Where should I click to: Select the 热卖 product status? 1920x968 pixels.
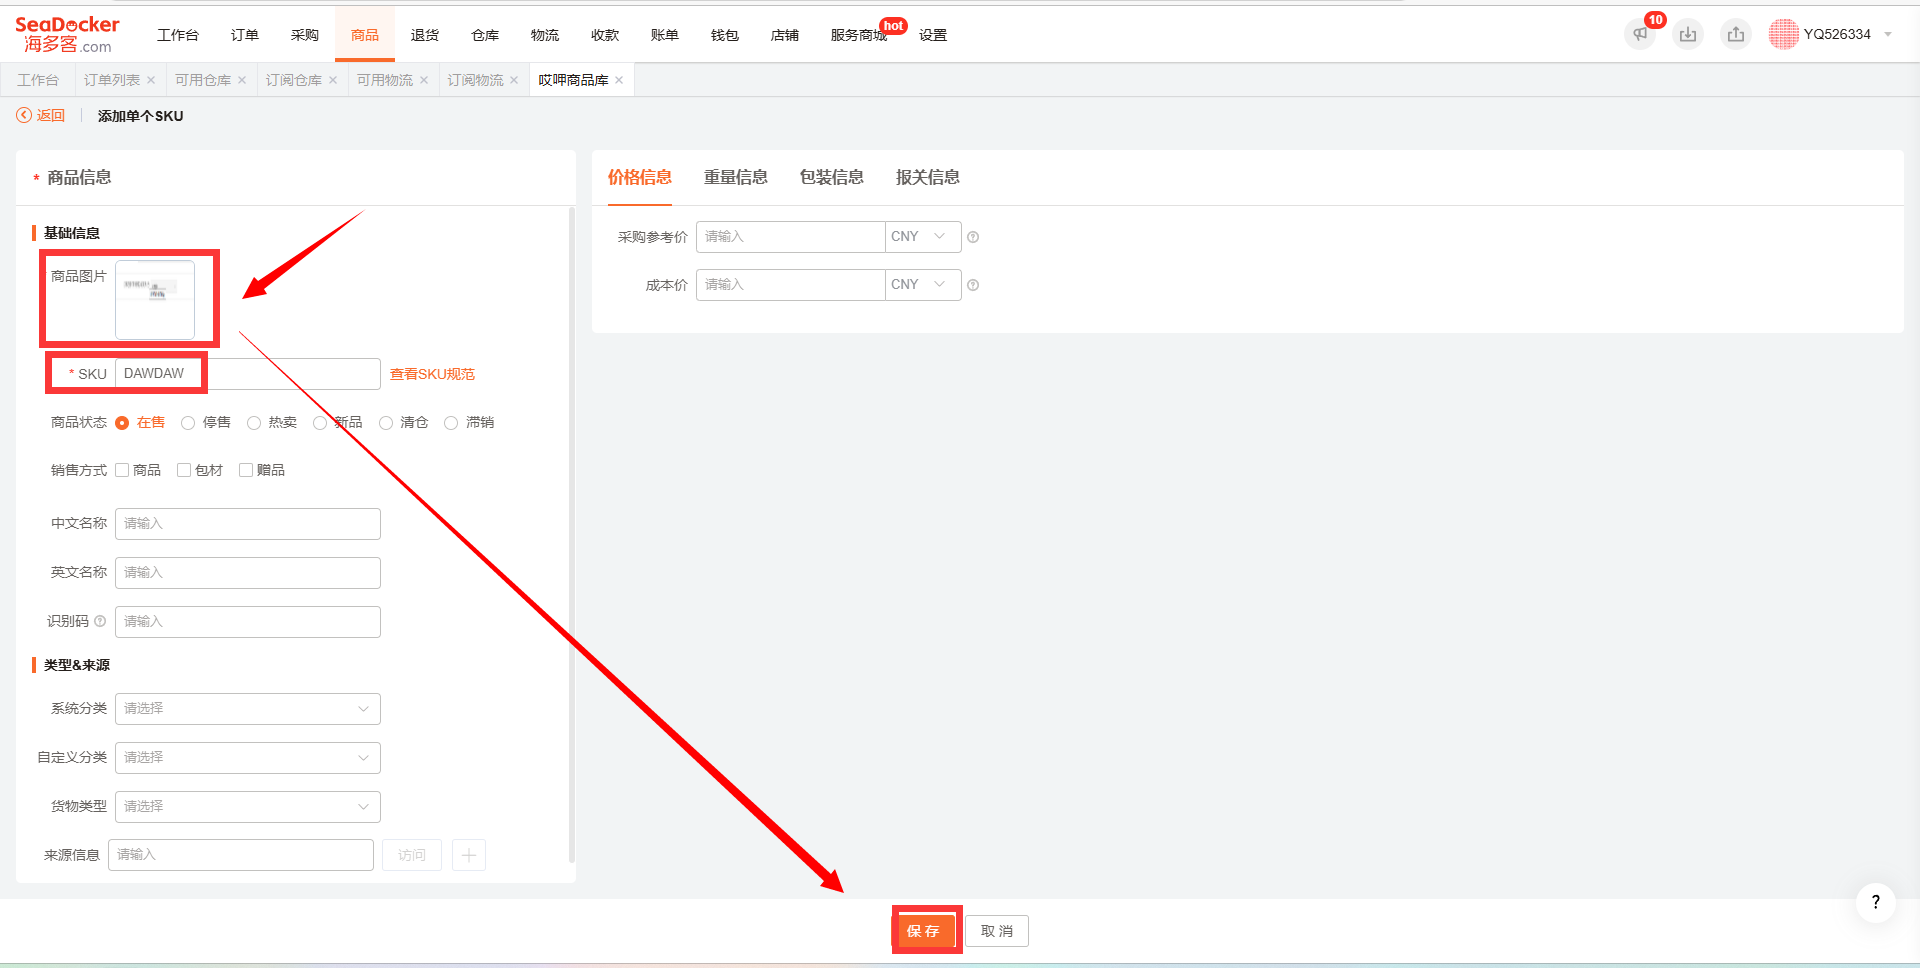point(254,423)
